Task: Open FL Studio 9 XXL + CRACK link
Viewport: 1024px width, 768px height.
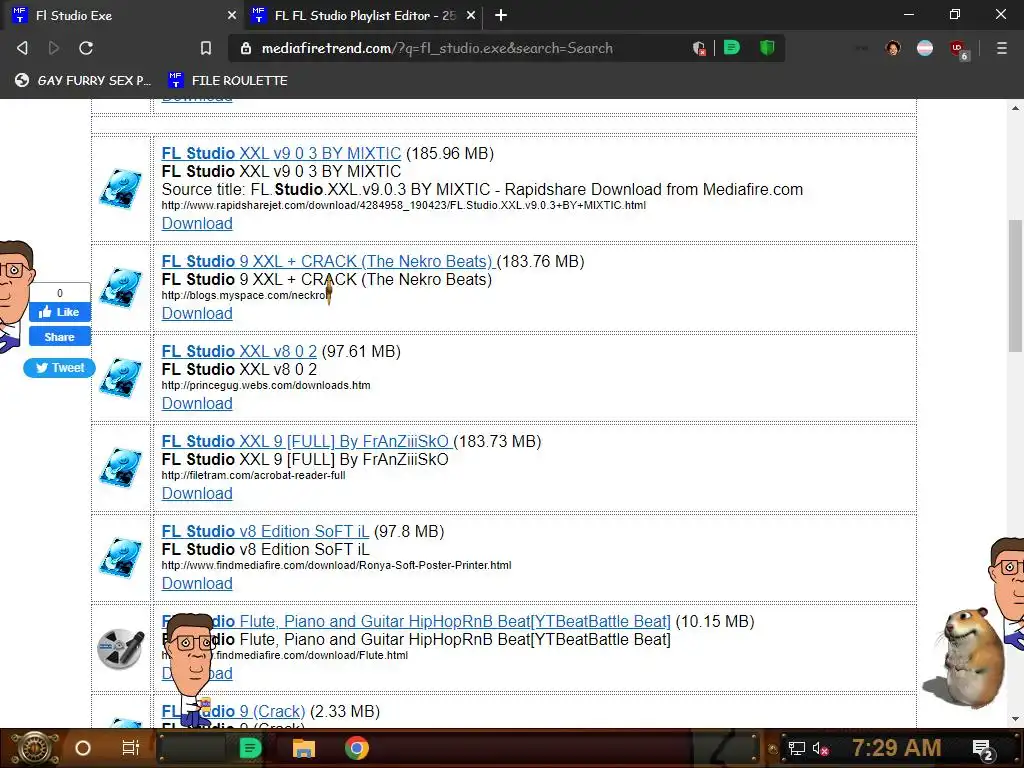Action: click(328, 261)
